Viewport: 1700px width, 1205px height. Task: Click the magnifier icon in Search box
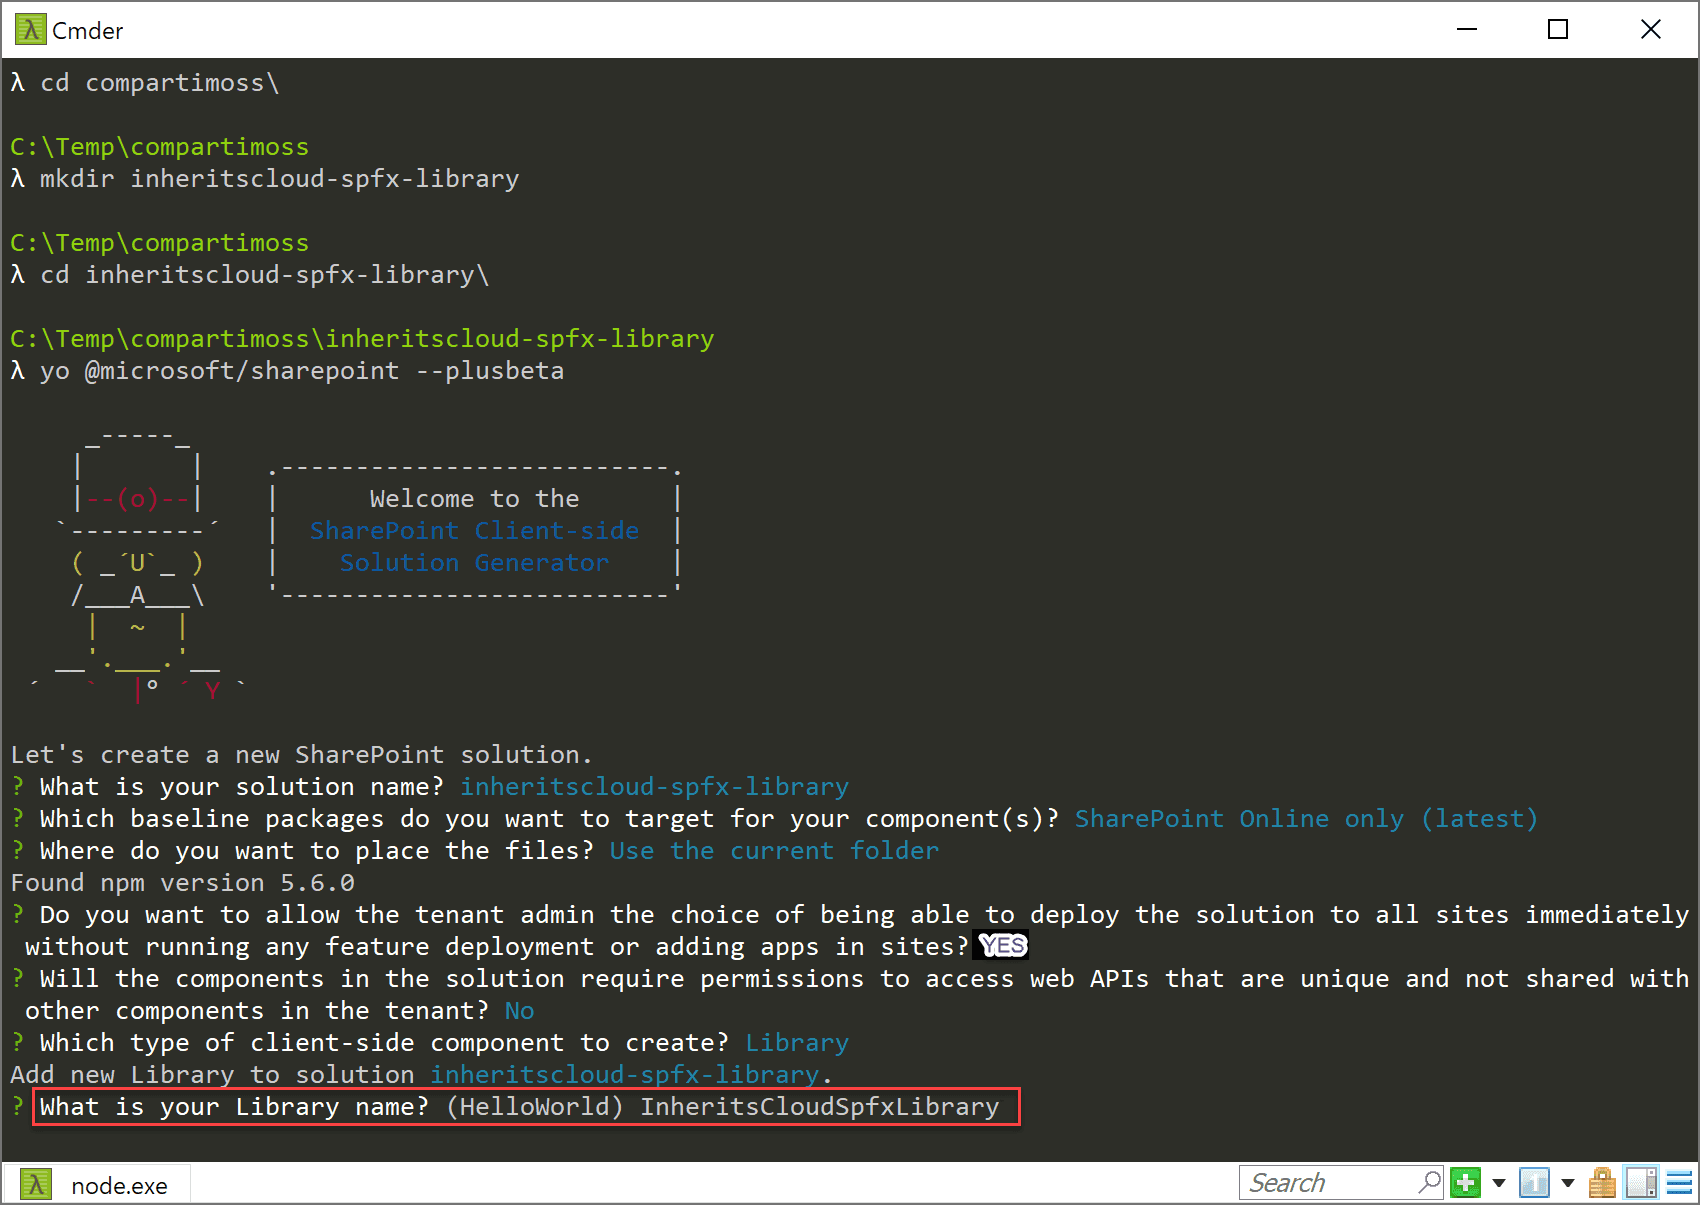pos(1429,1183)
